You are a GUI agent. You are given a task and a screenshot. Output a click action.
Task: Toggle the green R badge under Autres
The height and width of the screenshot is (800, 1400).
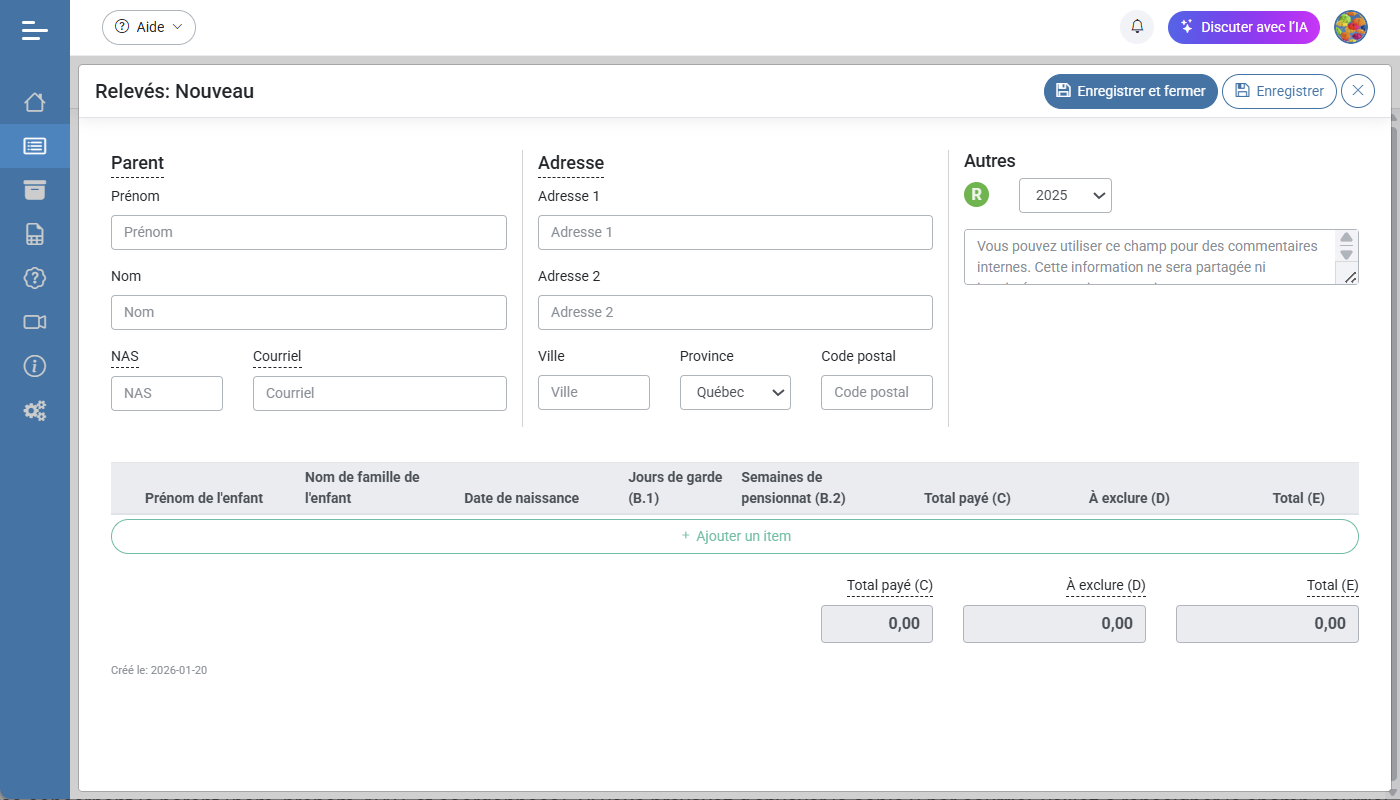pyautogui.click(x=976, y=195)
